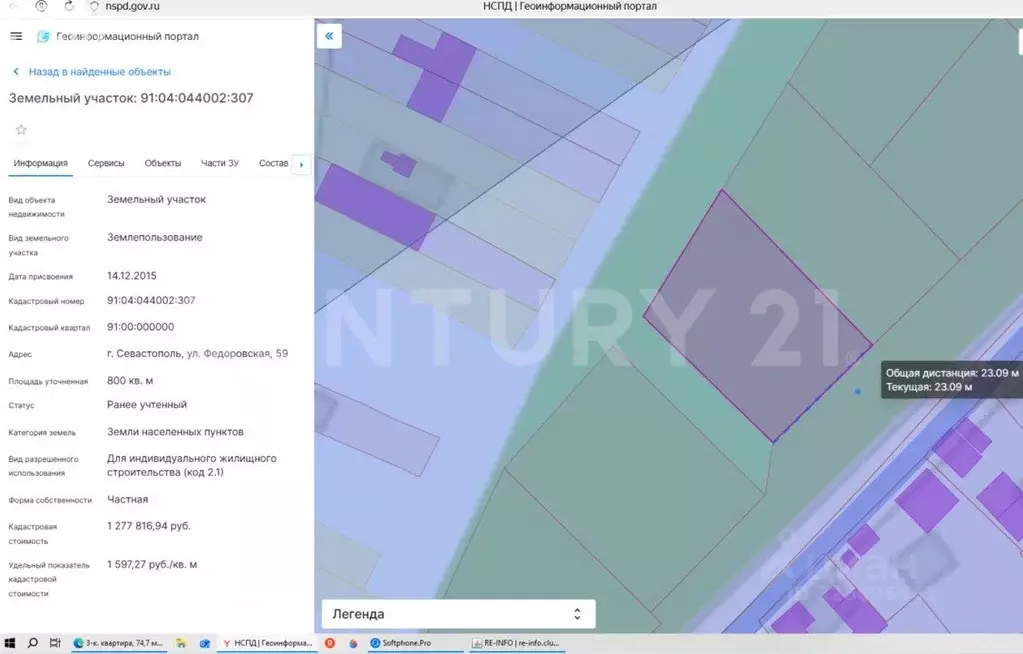1023x654 pixels.
Task: Add land parcel to favorites with star
Action: tap(21, 130)
